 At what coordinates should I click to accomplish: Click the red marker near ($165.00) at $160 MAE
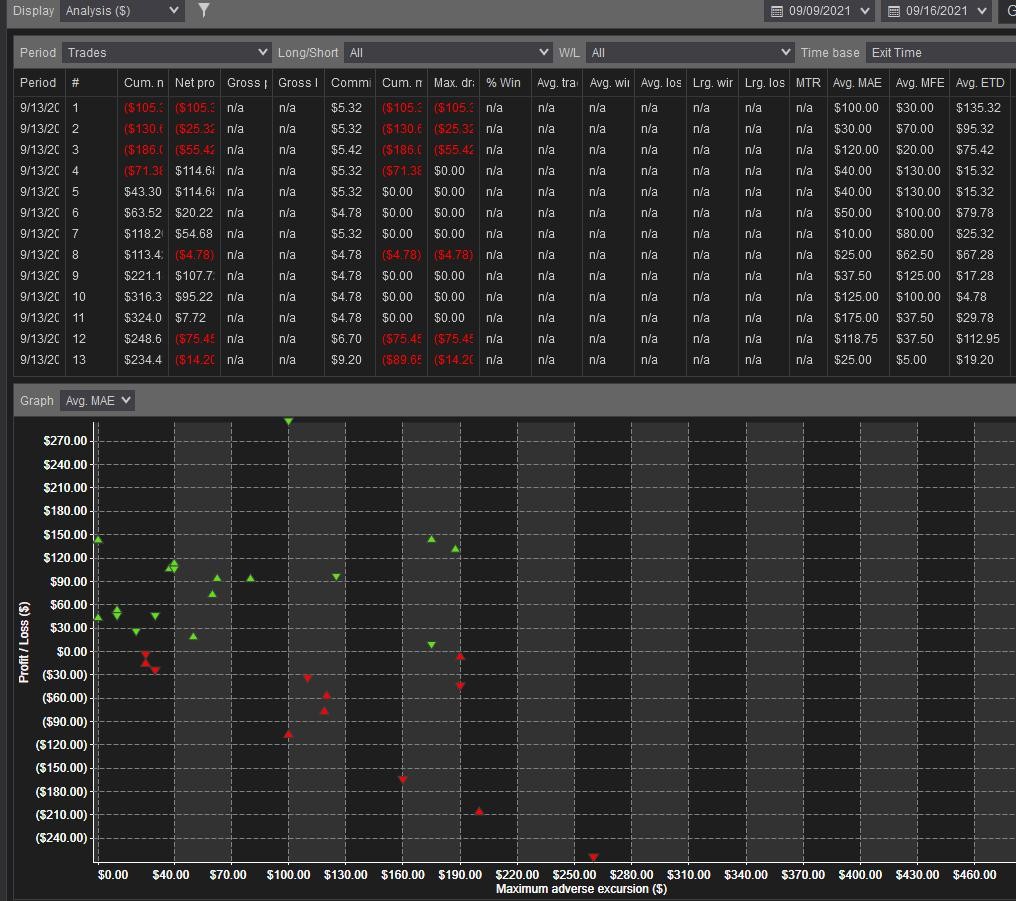tap(402, 779)
